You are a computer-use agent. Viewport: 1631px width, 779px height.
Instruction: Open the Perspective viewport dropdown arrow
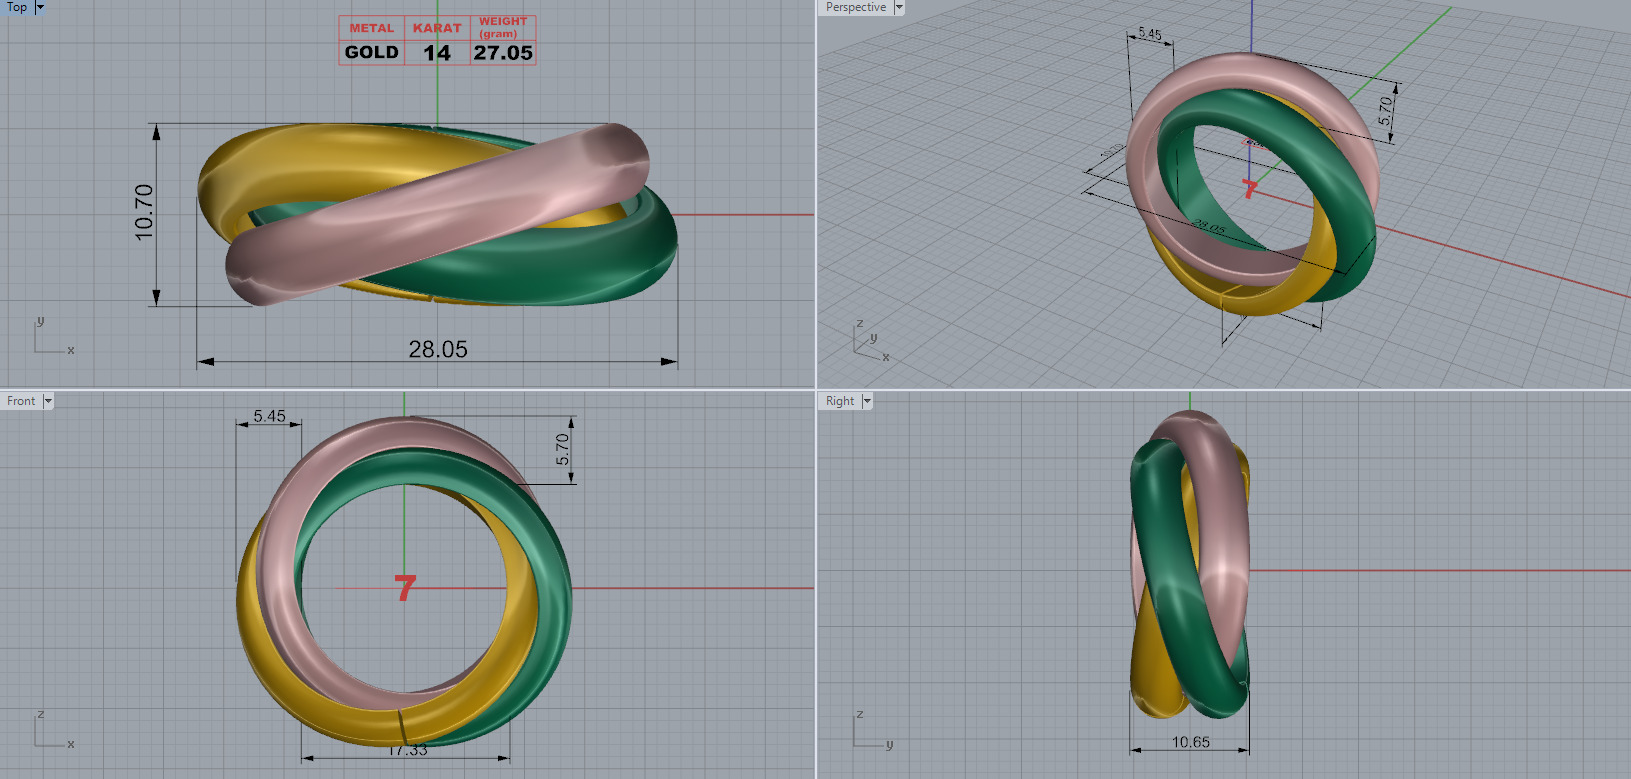point(899,7)
